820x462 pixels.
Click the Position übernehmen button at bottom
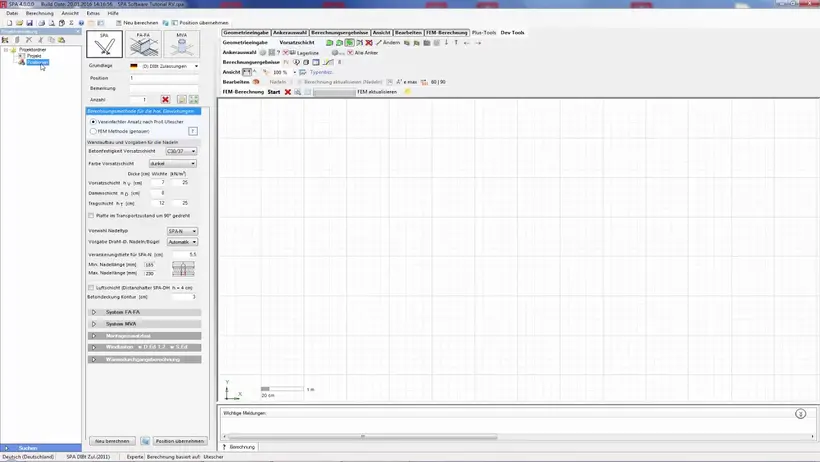tap(180, 441)
